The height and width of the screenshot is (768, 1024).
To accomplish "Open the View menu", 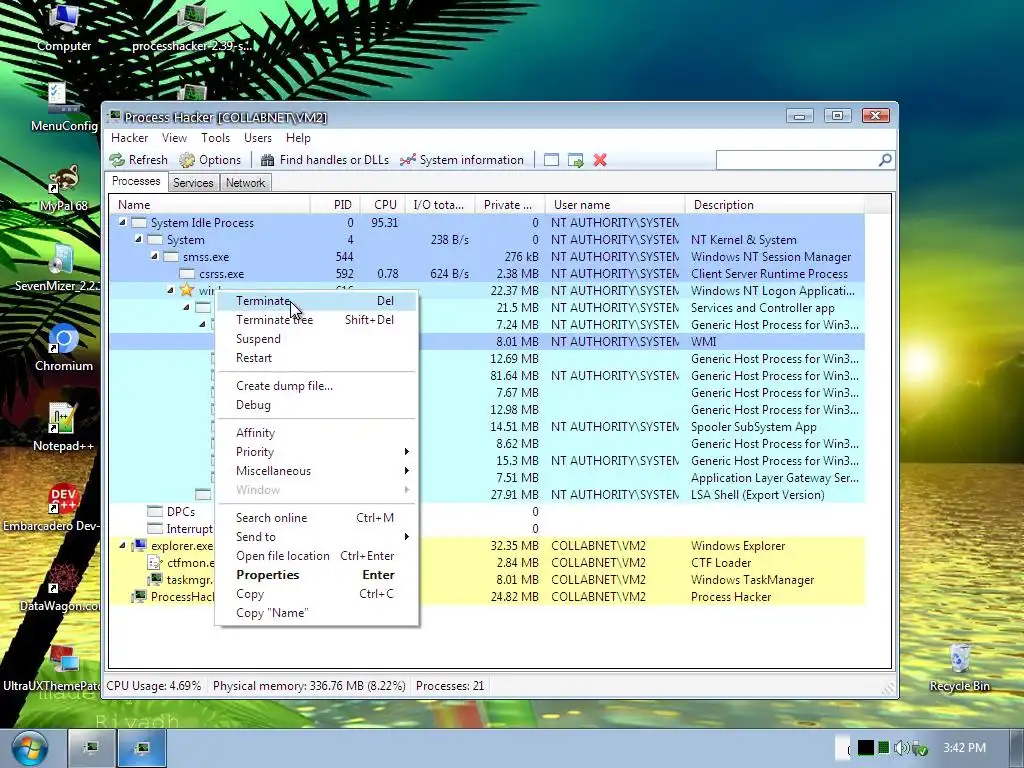I will click(x=174, y=138).
